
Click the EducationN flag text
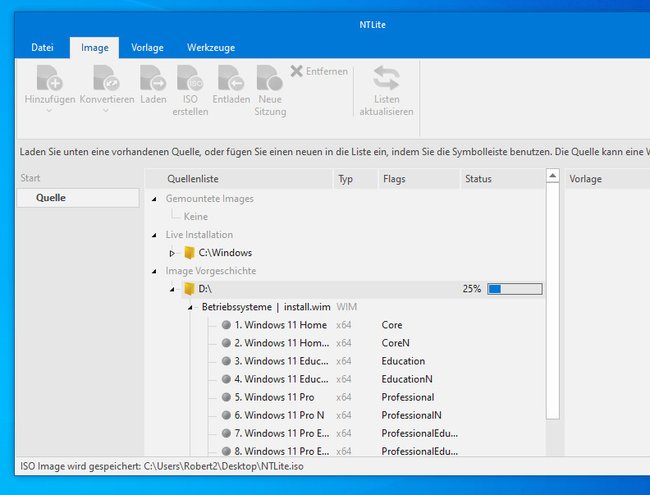point(407,379)
